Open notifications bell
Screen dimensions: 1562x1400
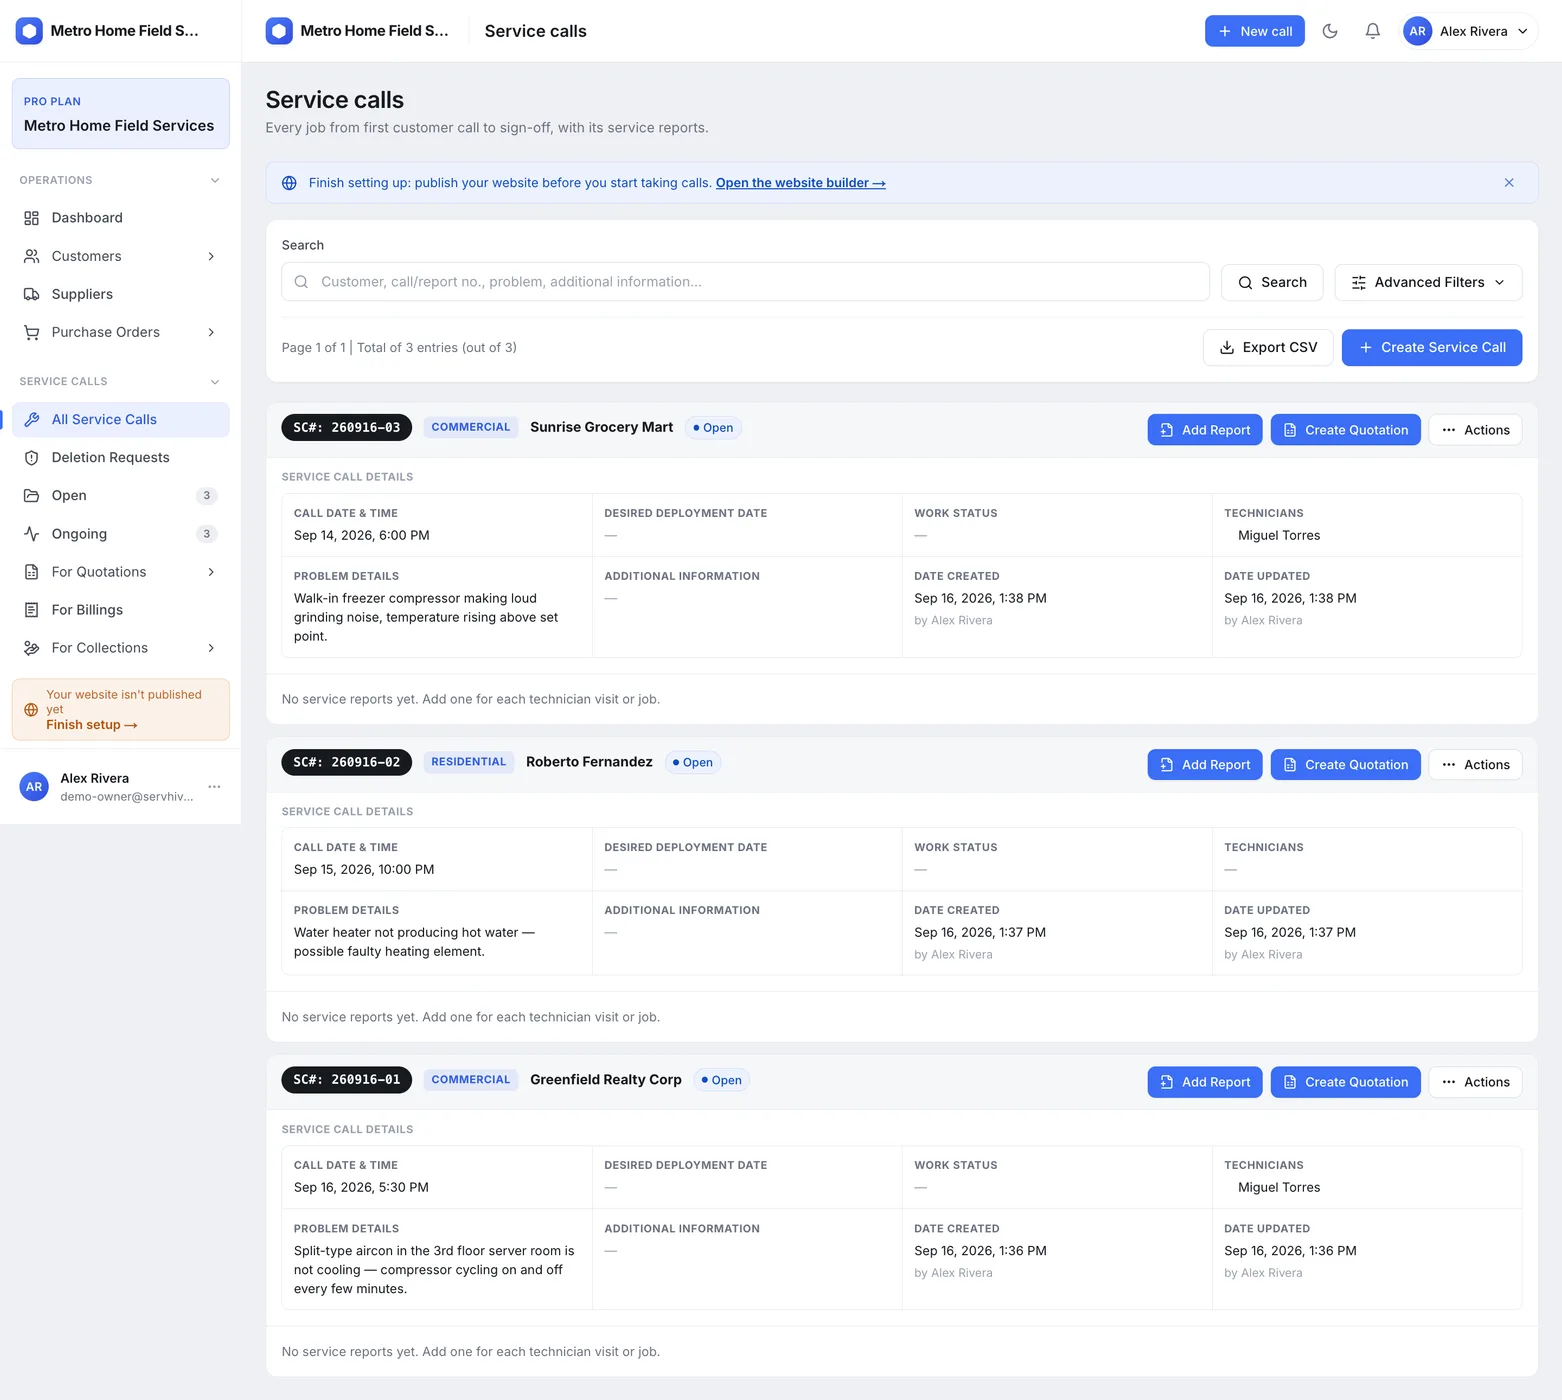pyautogui.click(x=1373, y=31)
